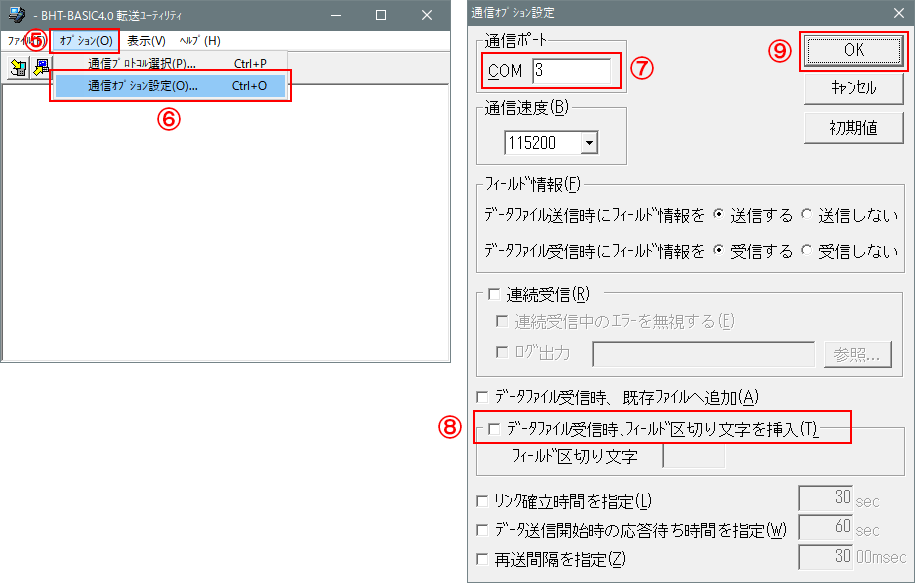Enable フィールド区切り文字を挿入(T) checkbox
Screen dimensions: 915x583
493,429
